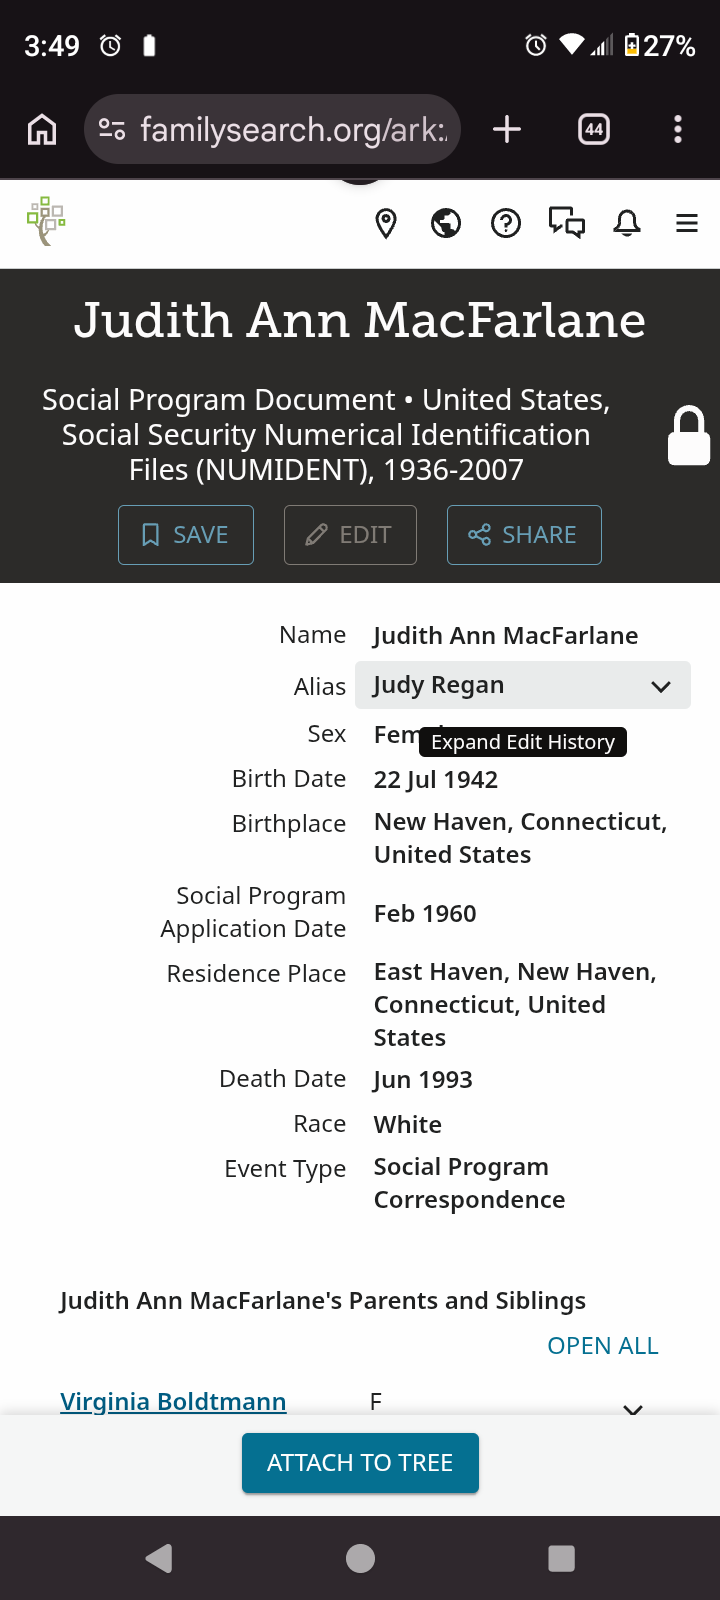Tap the padlock icon beside record title
This screenshot has width=720, height=1600.
689,435
